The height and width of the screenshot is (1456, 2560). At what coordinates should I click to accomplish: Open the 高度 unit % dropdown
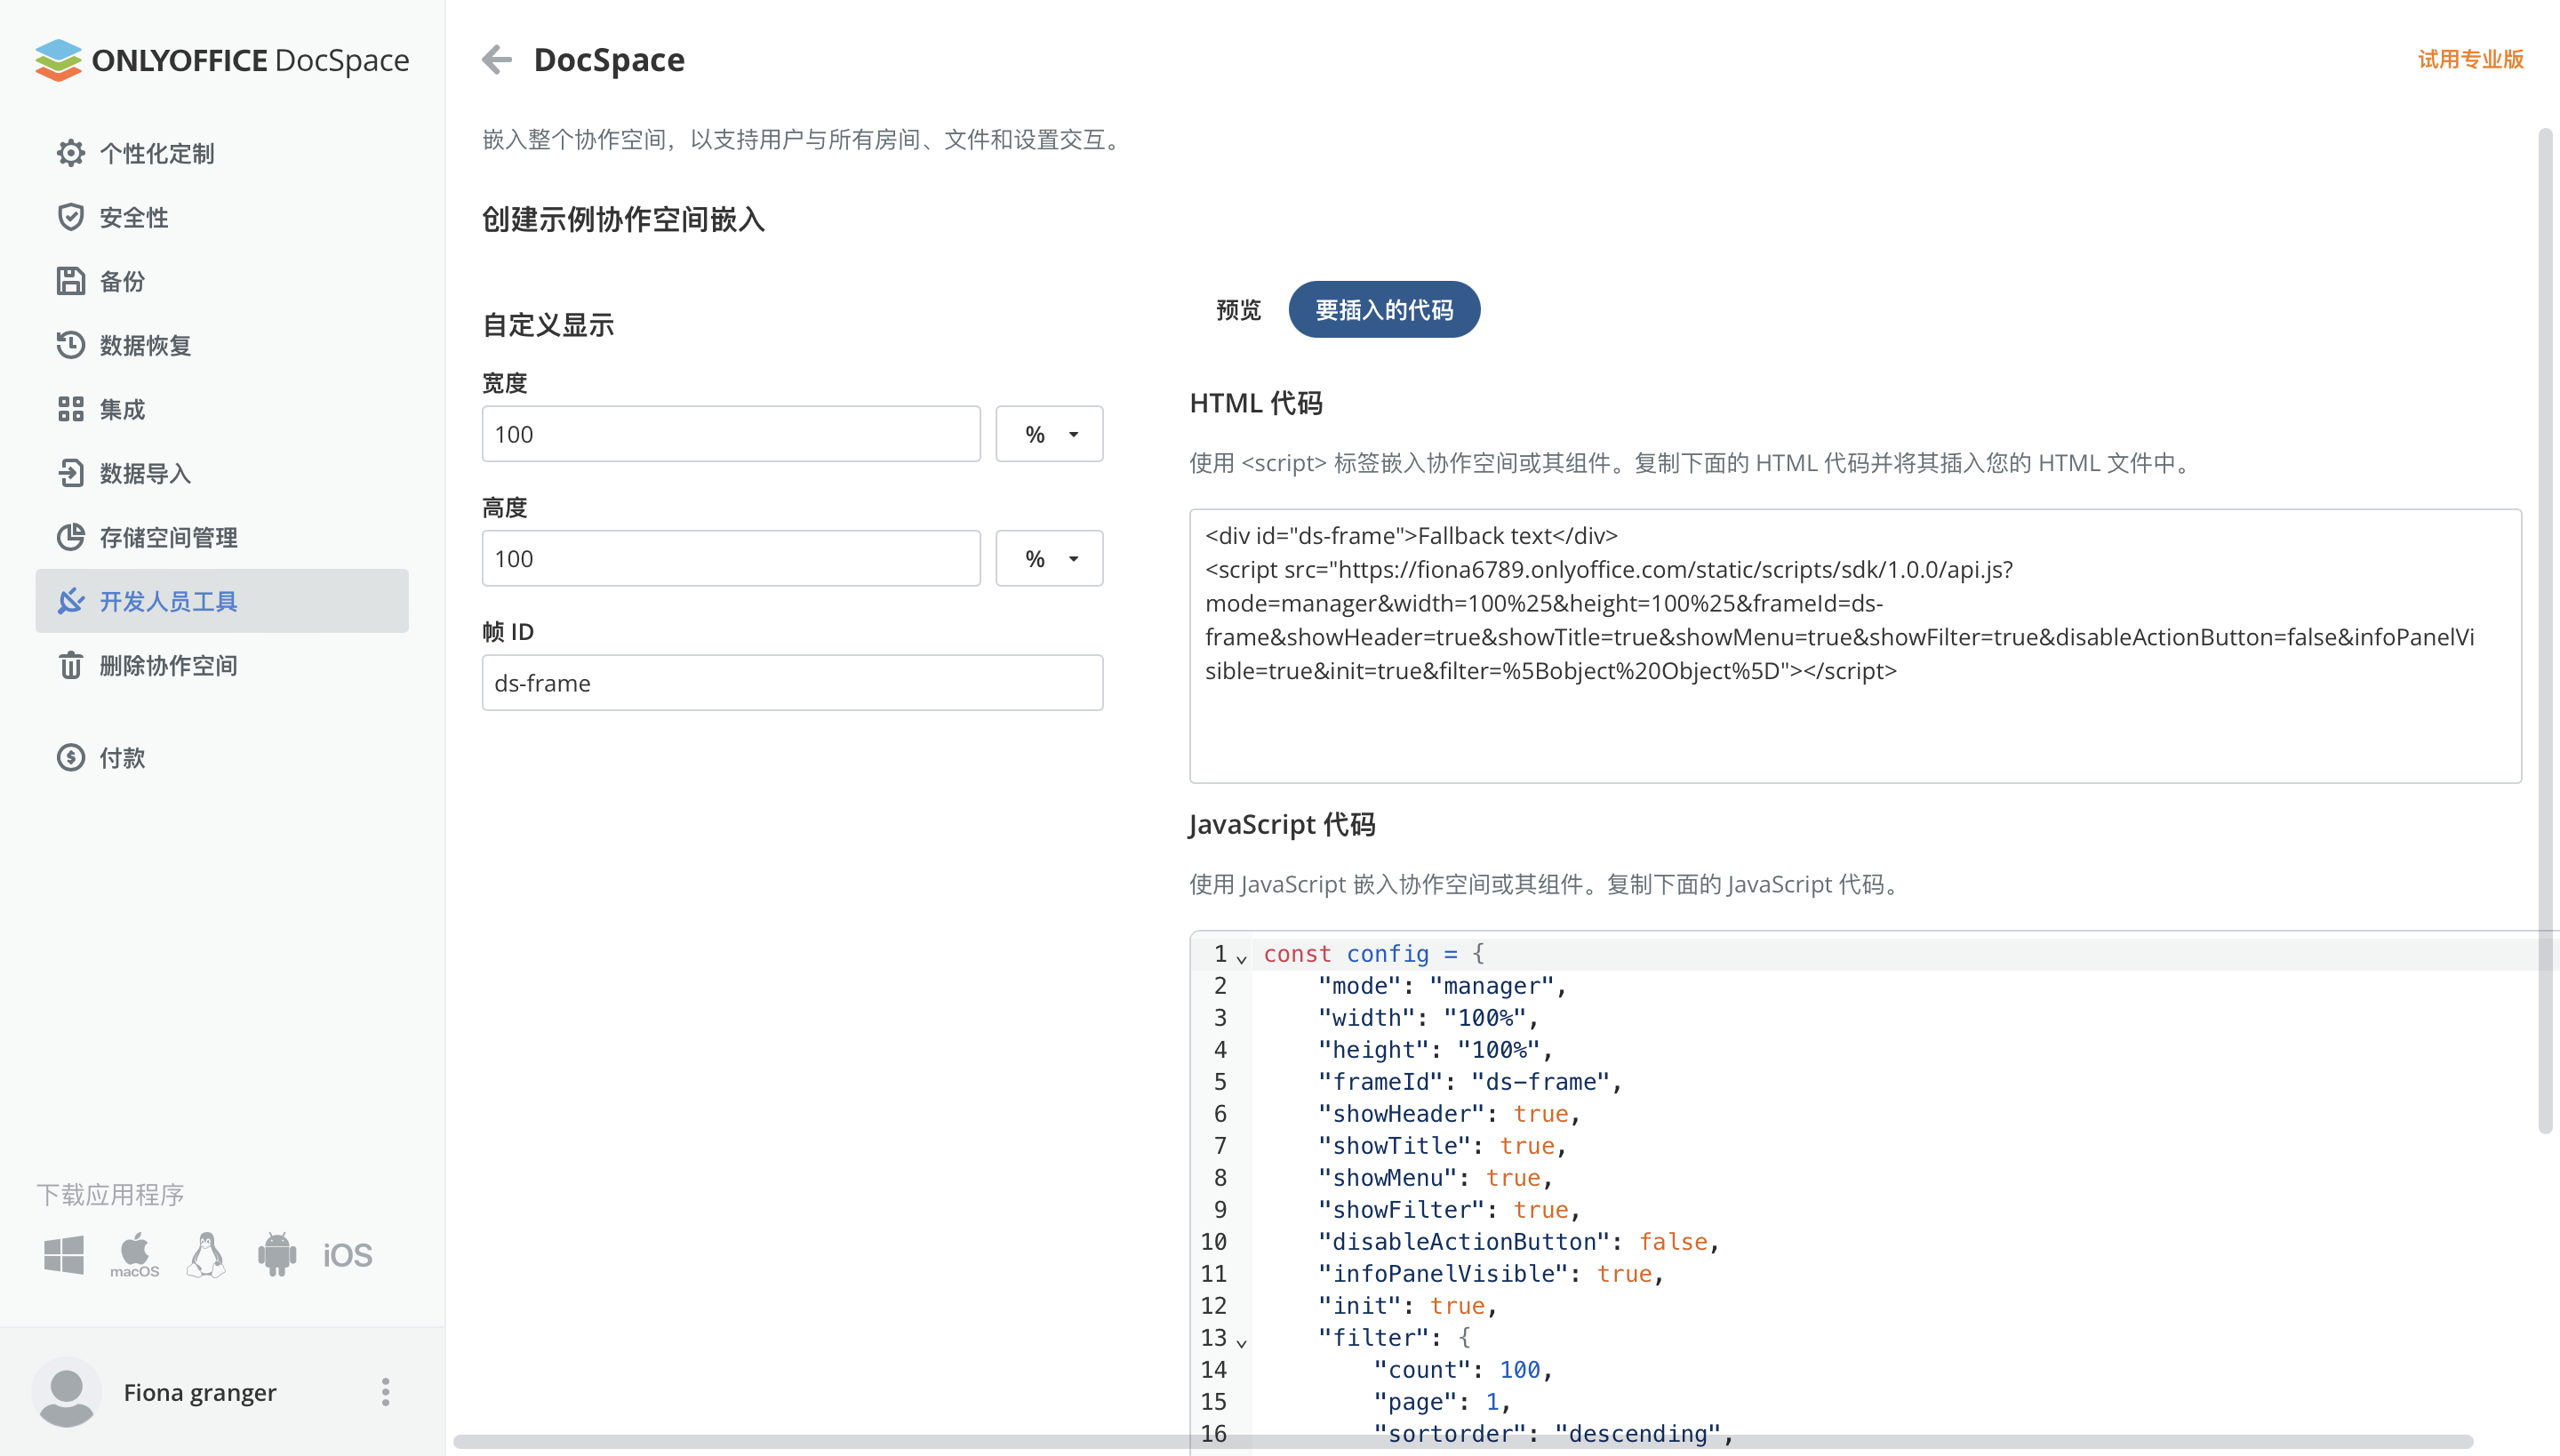point(1049,558)
